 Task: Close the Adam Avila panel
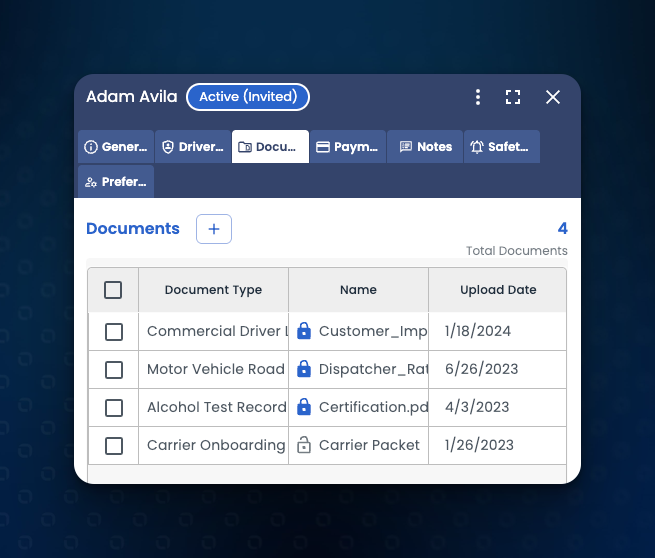point(553,97)
